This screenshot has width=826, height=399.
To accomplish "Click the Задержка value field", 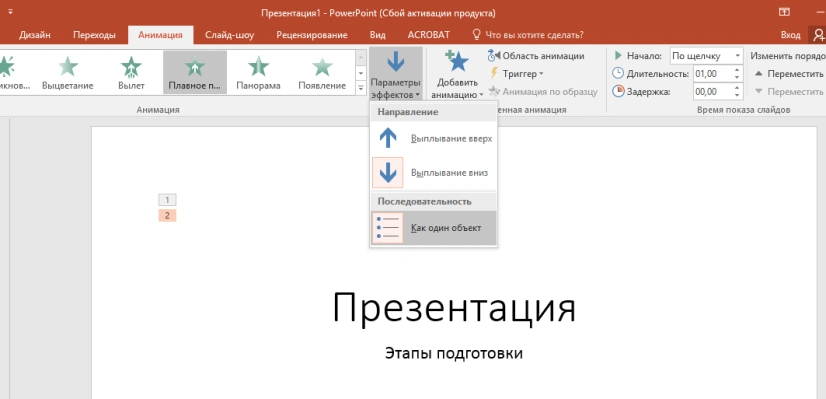I will (713, 92).
